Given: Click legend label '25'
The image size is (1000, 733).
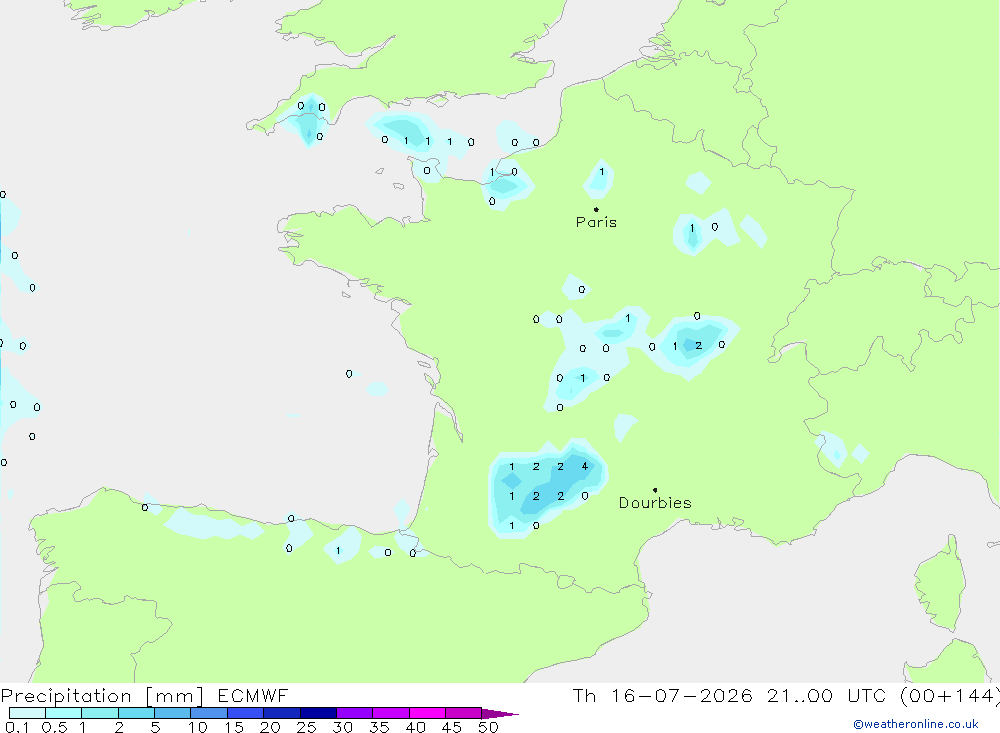Looking at the screenshot, I should point(306,727).
